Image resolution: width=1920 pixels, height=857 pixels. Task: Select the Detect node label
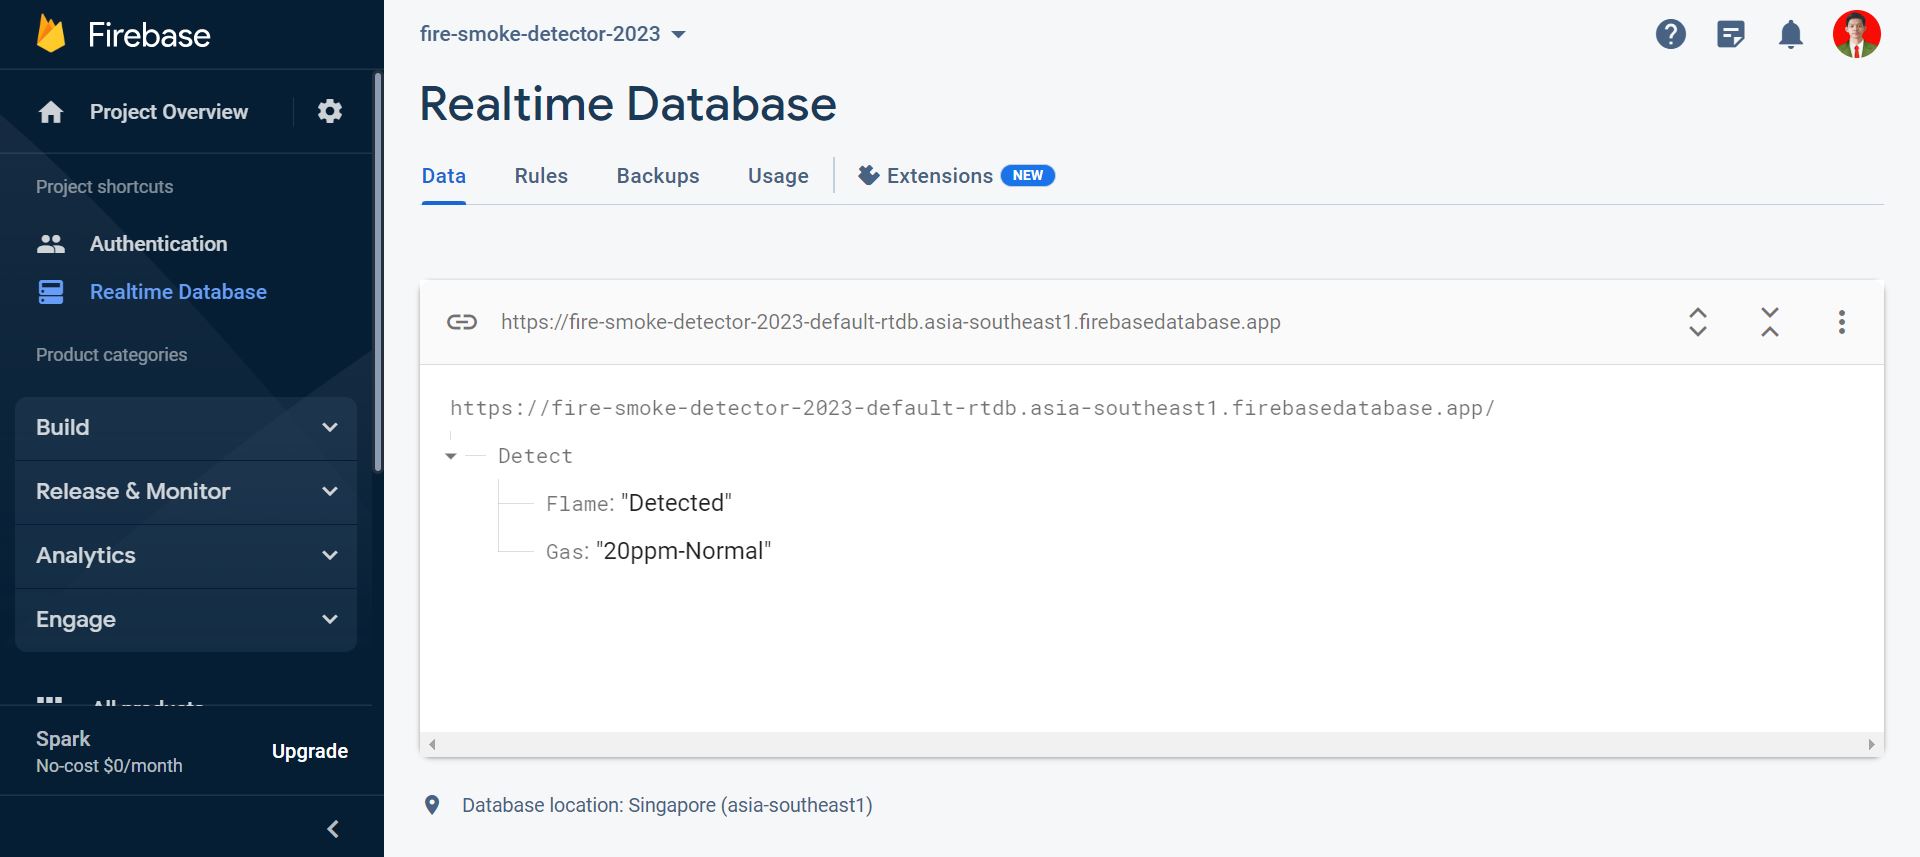point(535,456)
